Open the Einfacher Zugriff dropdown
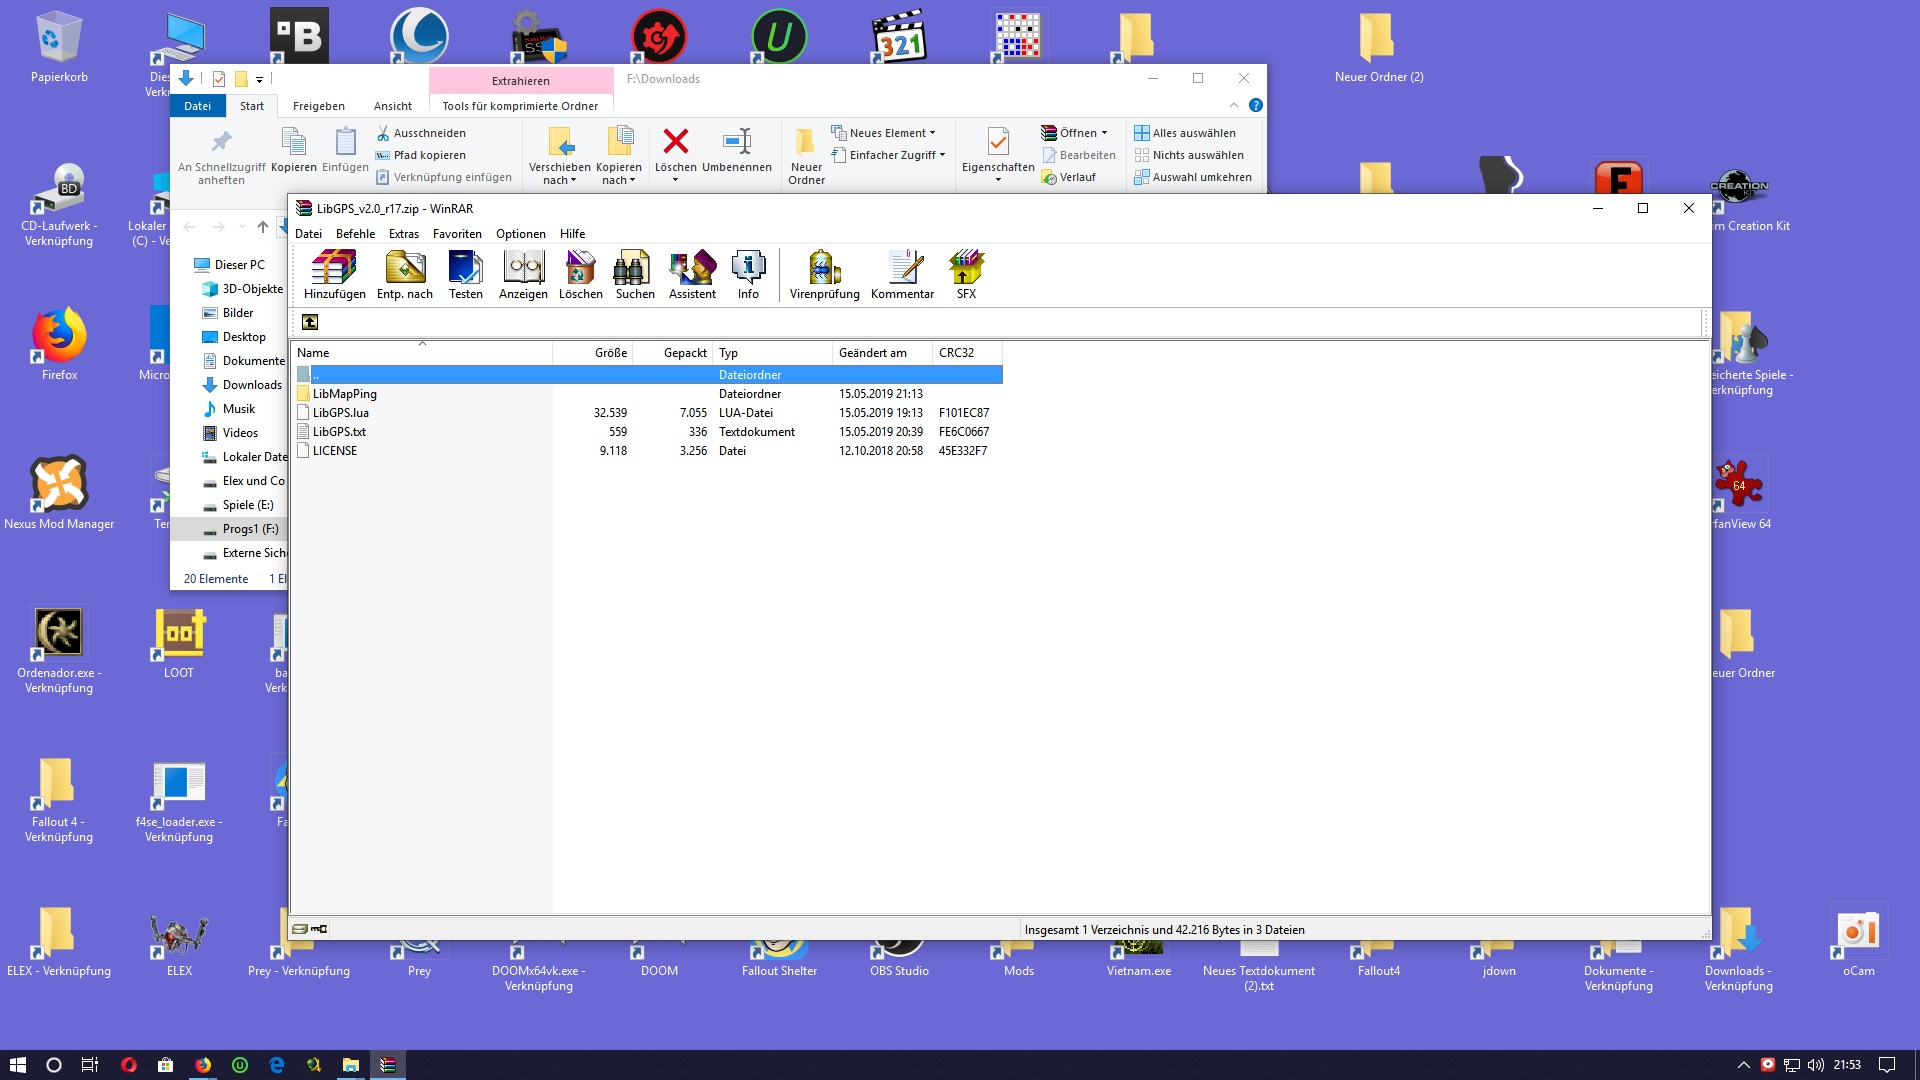1920x1080 pixels. (941, 155)
